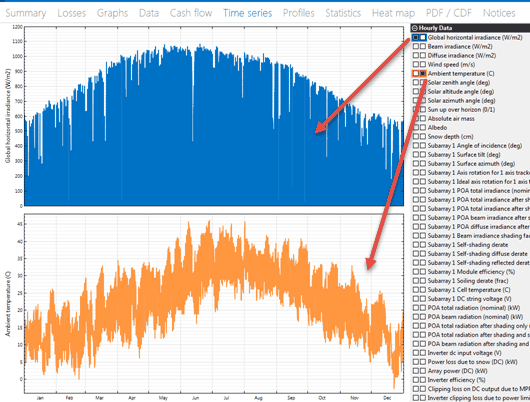
Task: Check left checkbox for Wind speed (m/s)
Action: point(416,64)
